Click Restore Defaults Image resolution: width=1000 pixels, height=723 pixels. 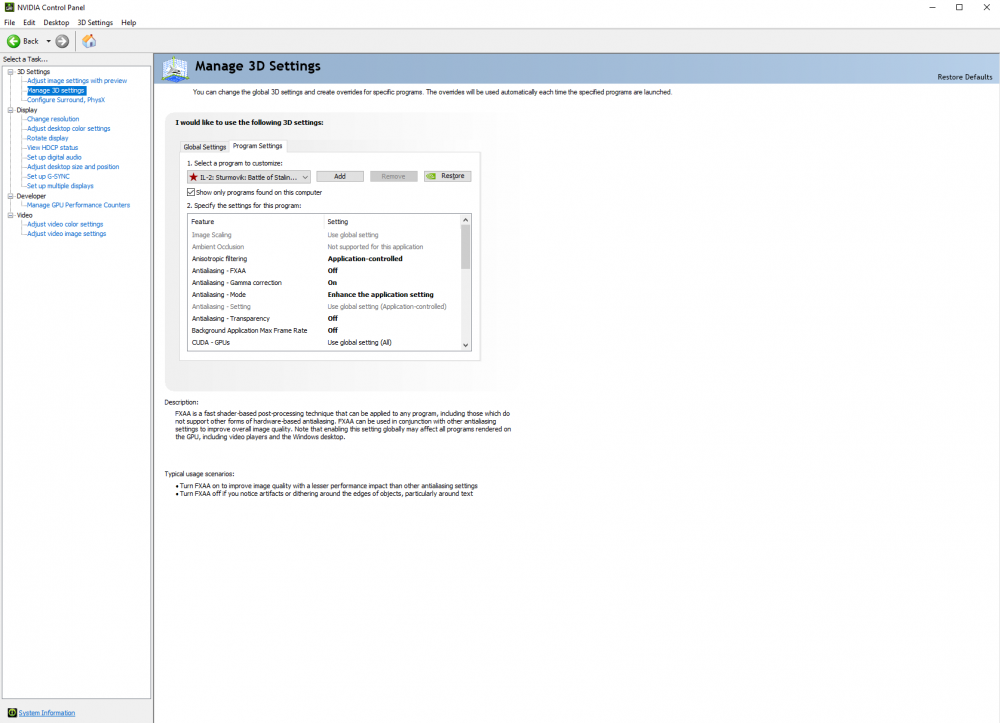click(x=965, y=76)
